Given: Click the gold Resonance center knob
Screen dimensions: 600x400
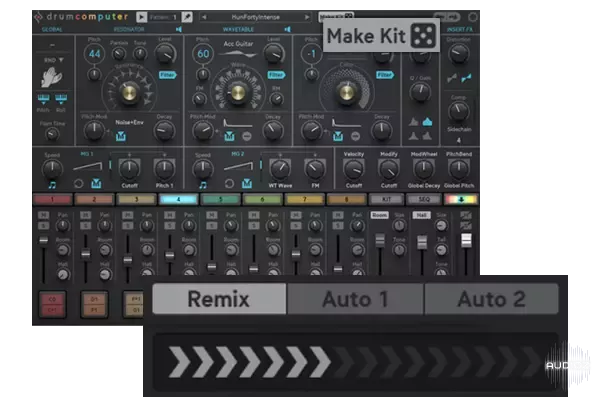Looking at the screenshot, I should click(x=129, y=92).
